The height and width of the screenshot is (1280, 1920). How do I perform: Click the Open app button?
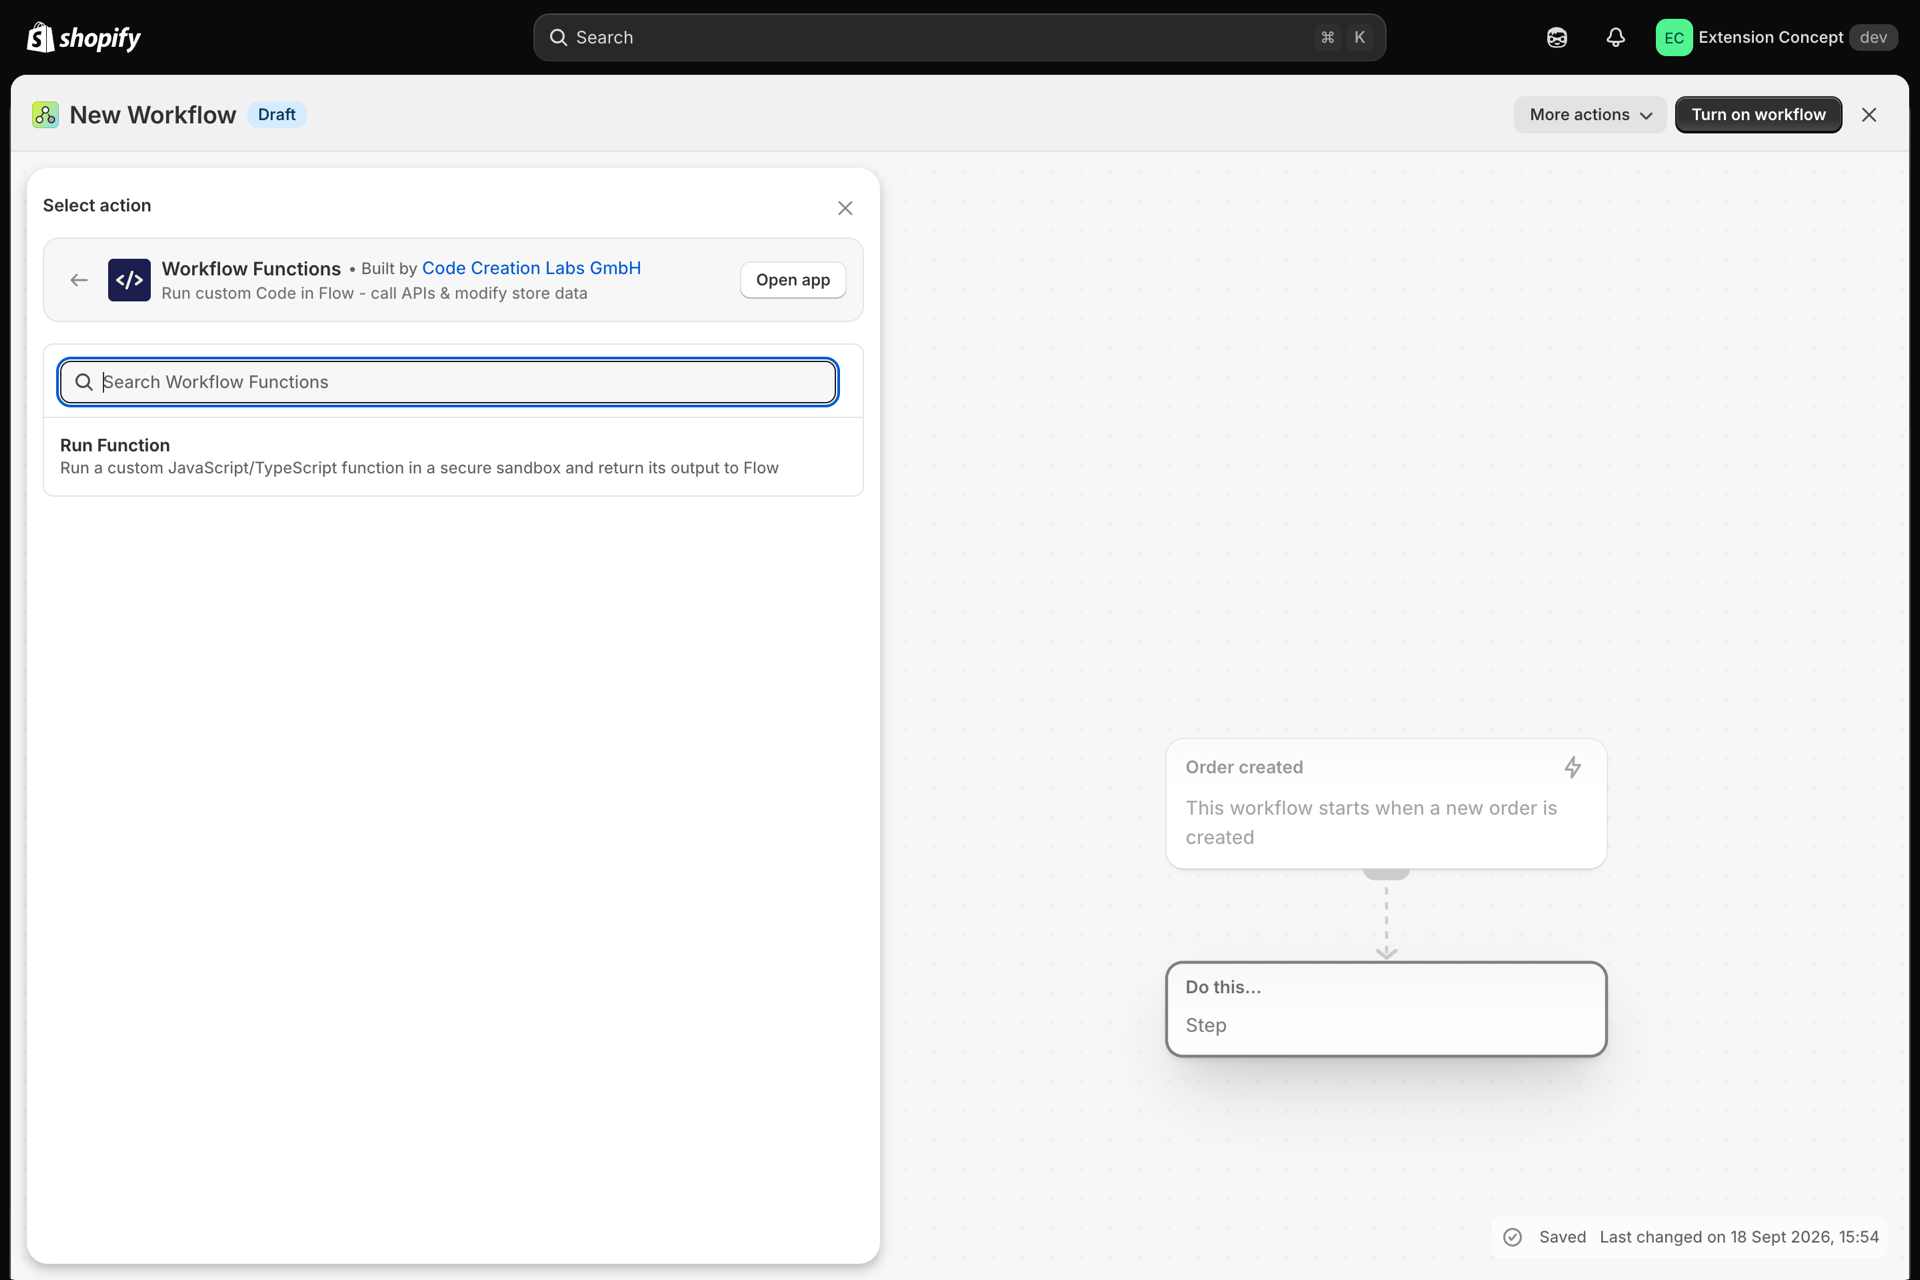pos(793,280)
